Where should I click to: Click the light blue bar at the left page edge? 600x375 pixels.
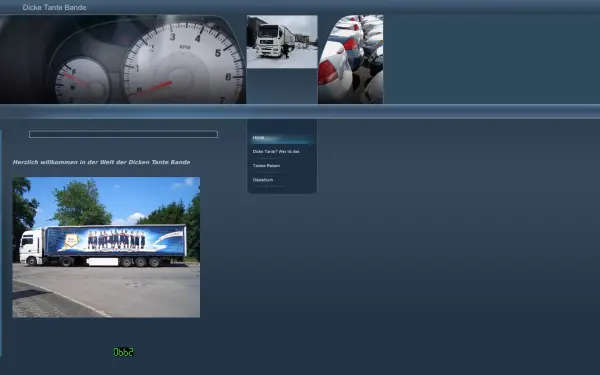pyautogui.click(x=1, y=243)
